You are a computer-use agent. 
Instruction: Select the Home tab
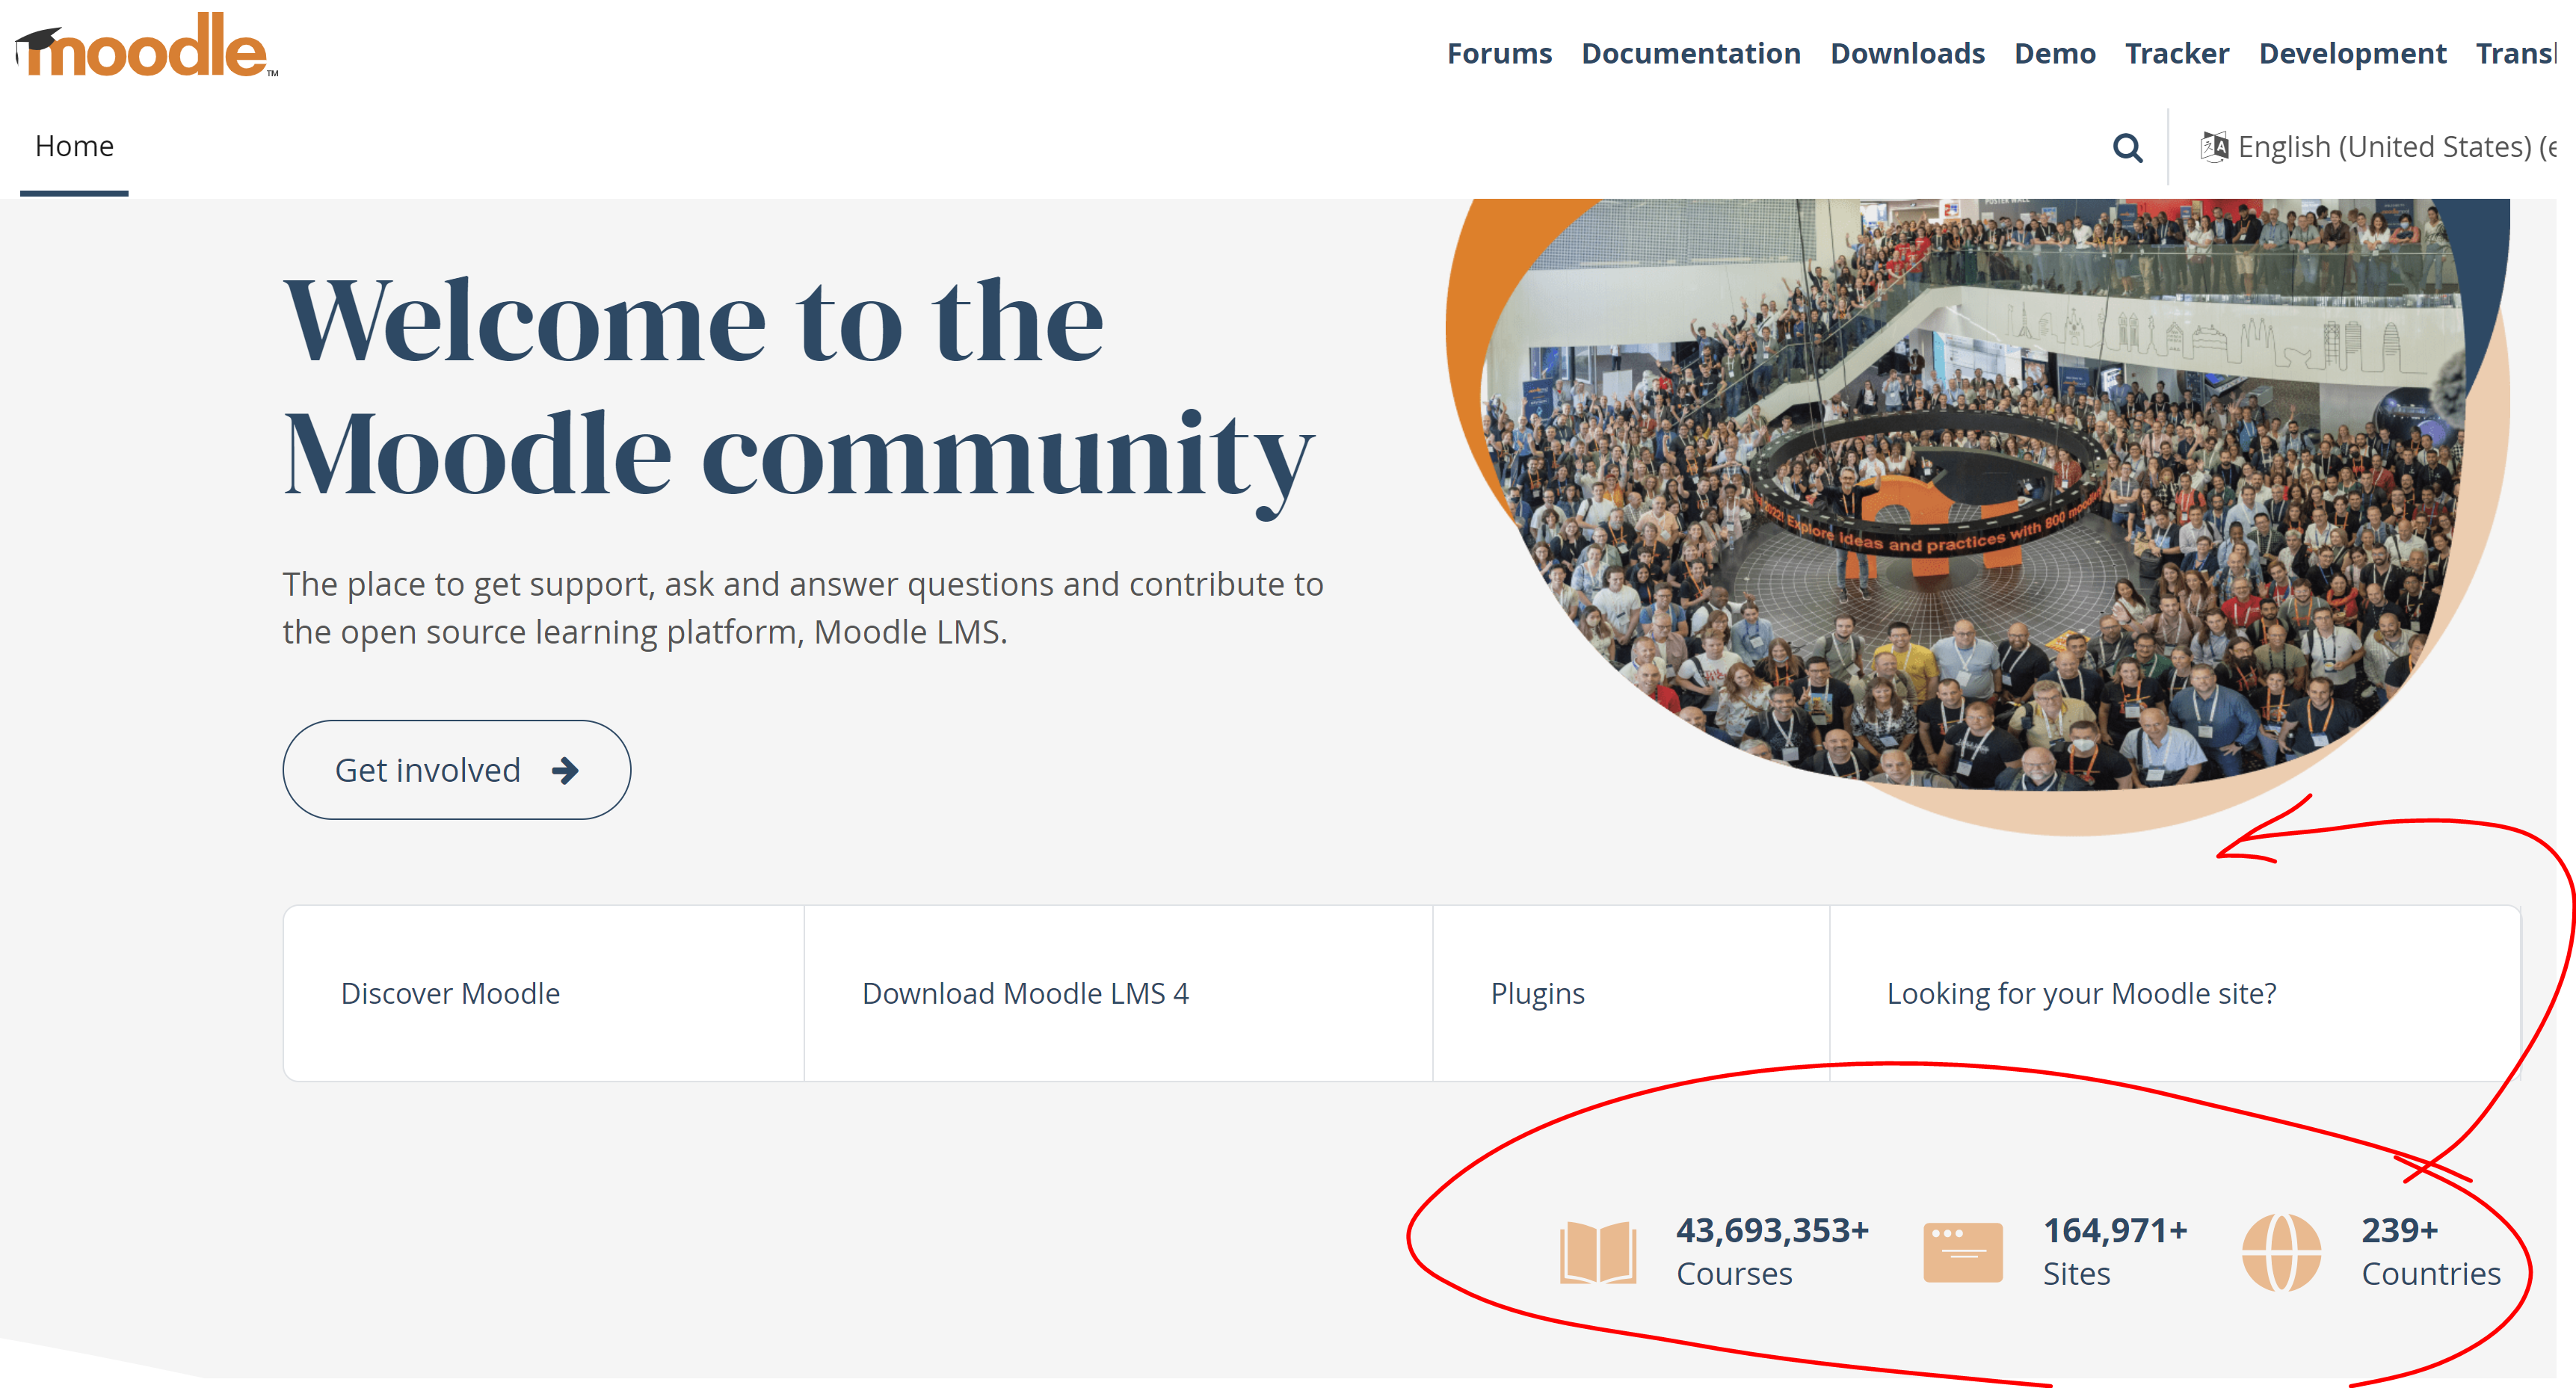(74, 146)
